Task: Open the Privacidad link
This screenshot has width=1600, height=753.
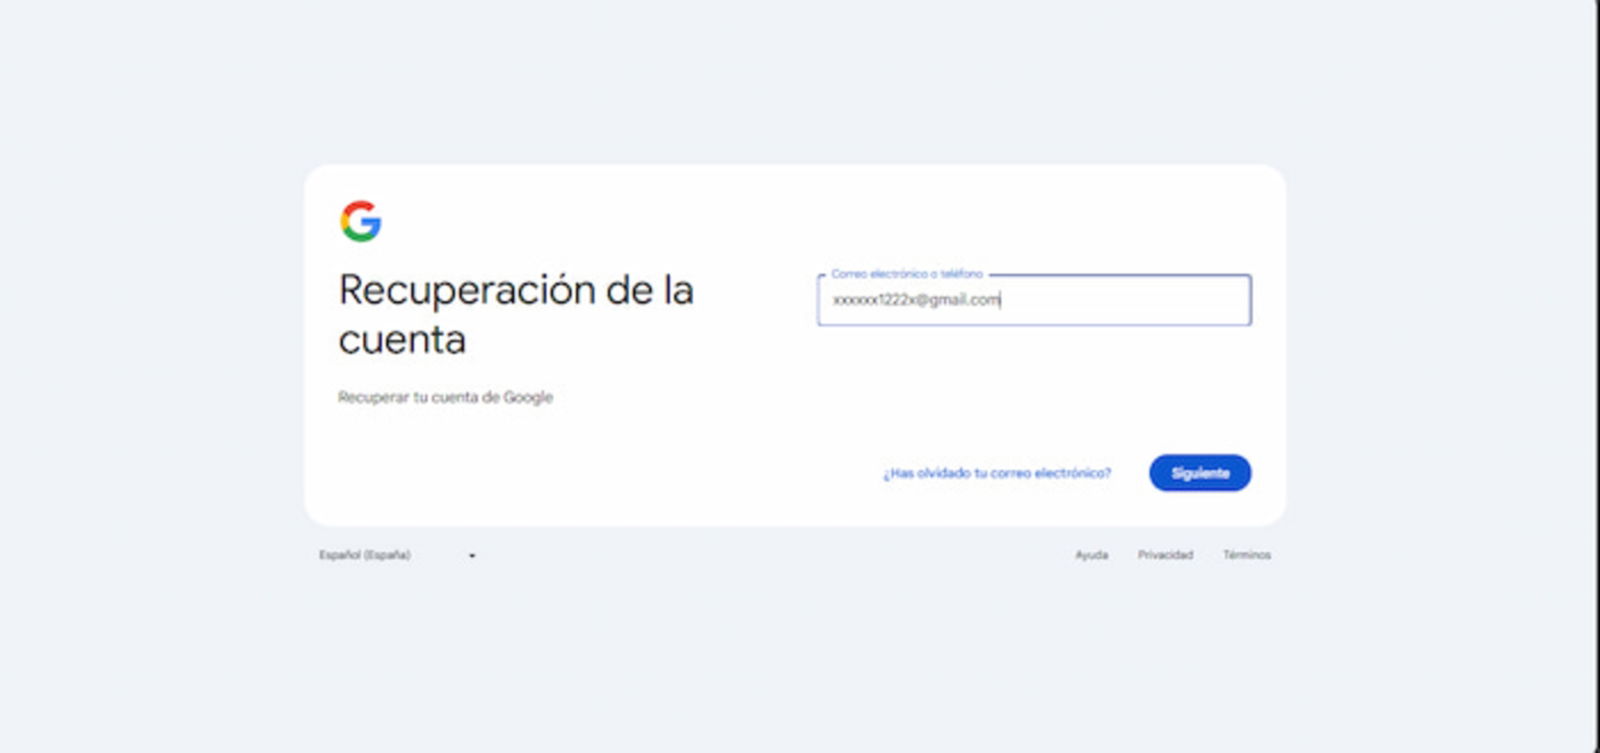Action: 1165,555
